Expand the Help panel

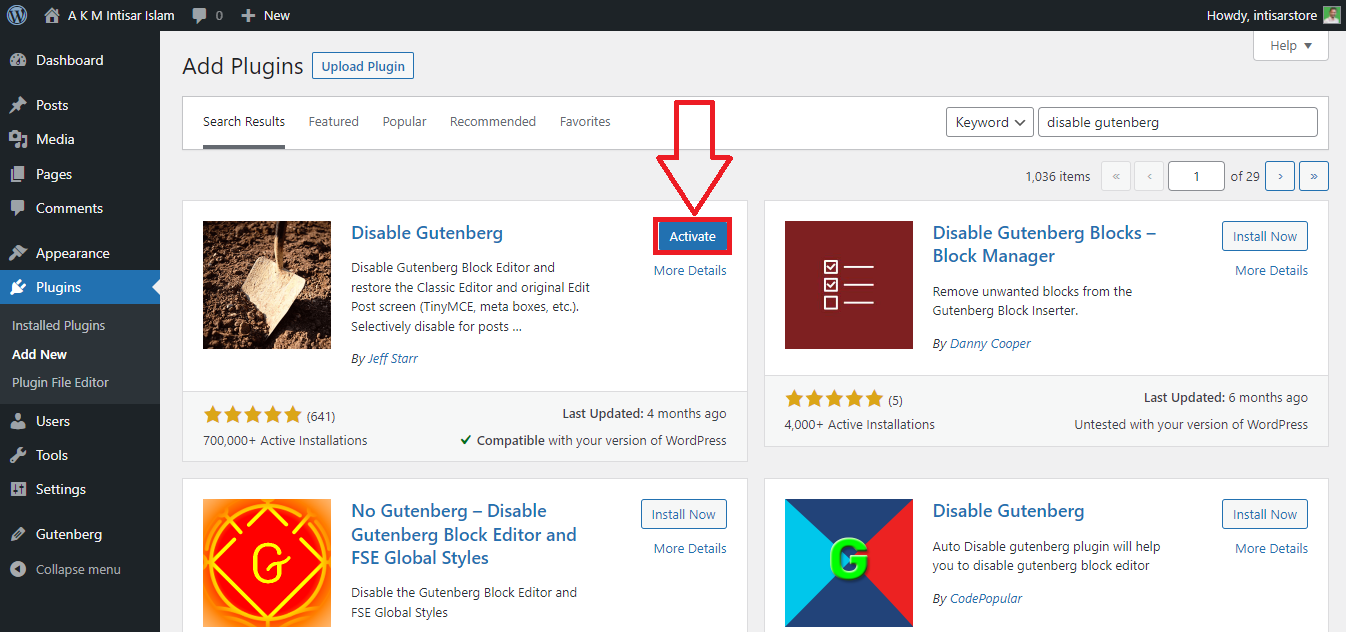[1290, 45]
